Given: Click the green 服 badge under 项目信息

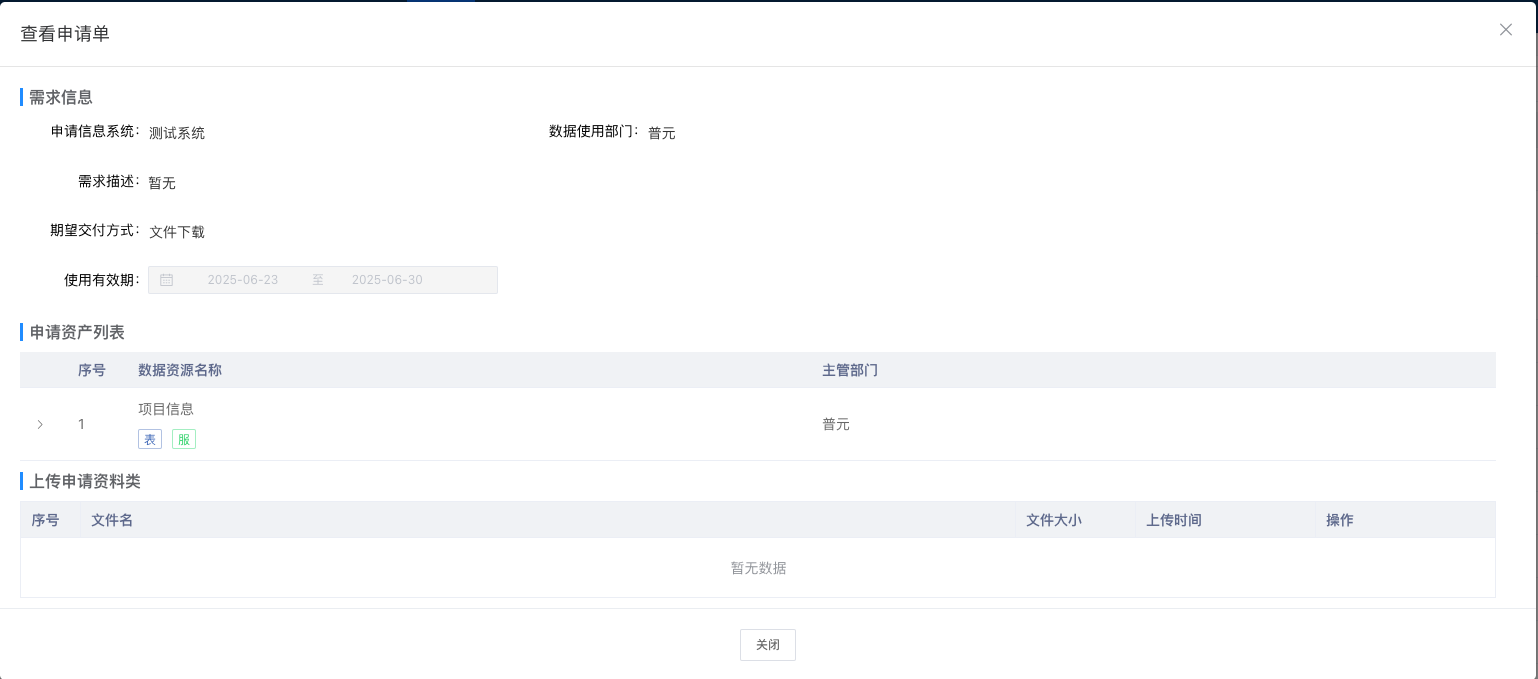Looking at the screenshot, I should [x=183, y=438].
